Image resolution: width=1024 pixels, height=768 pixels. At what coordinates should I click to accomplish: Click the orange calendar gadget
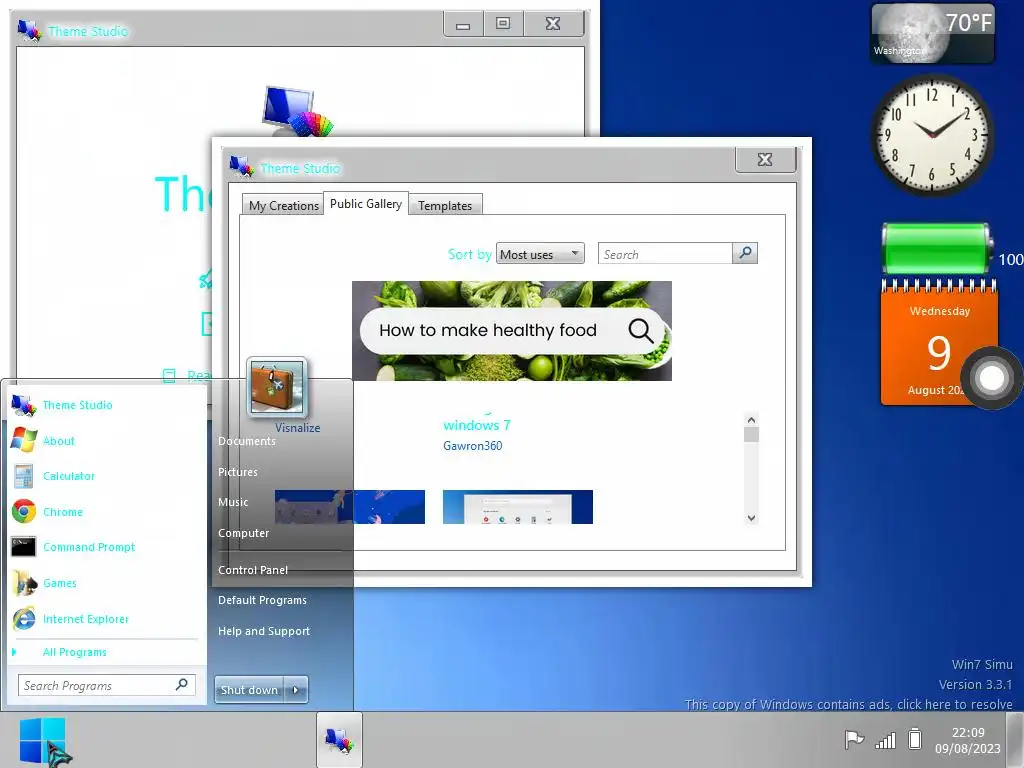pos(938,343)
